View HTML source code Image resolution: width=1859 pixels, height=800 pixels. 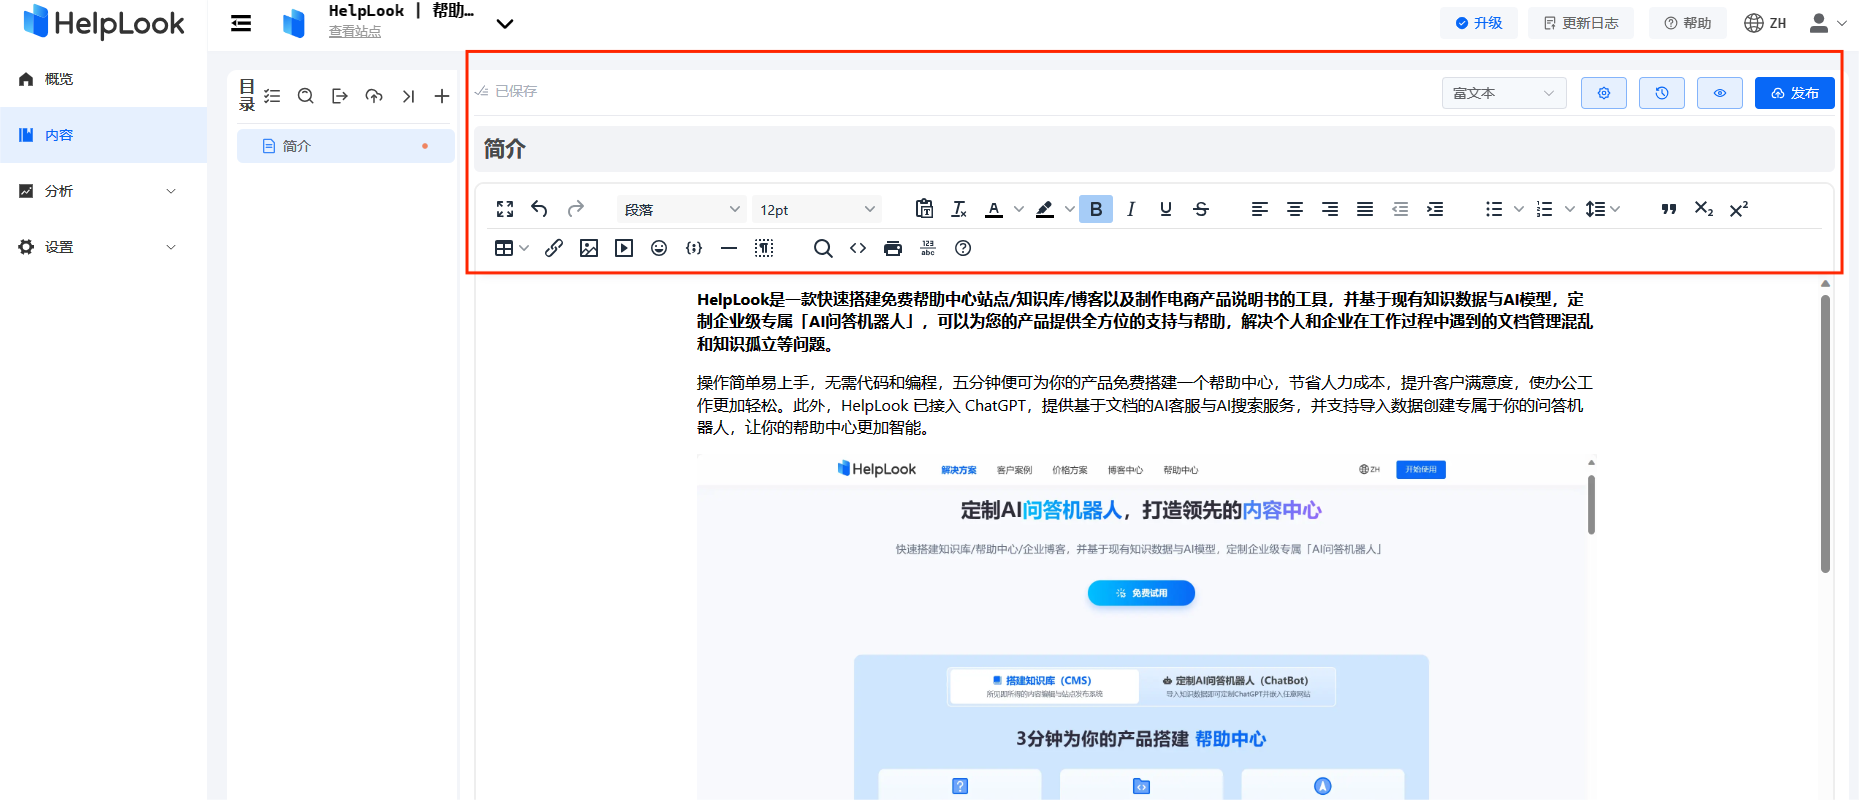858,248
